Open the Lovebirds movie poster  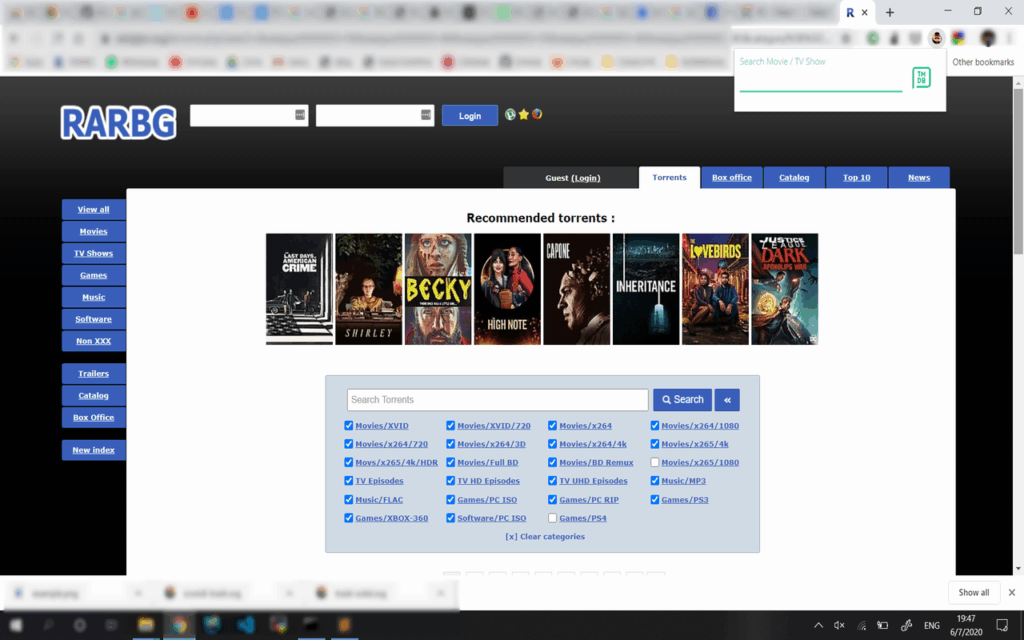click(715, 289)
